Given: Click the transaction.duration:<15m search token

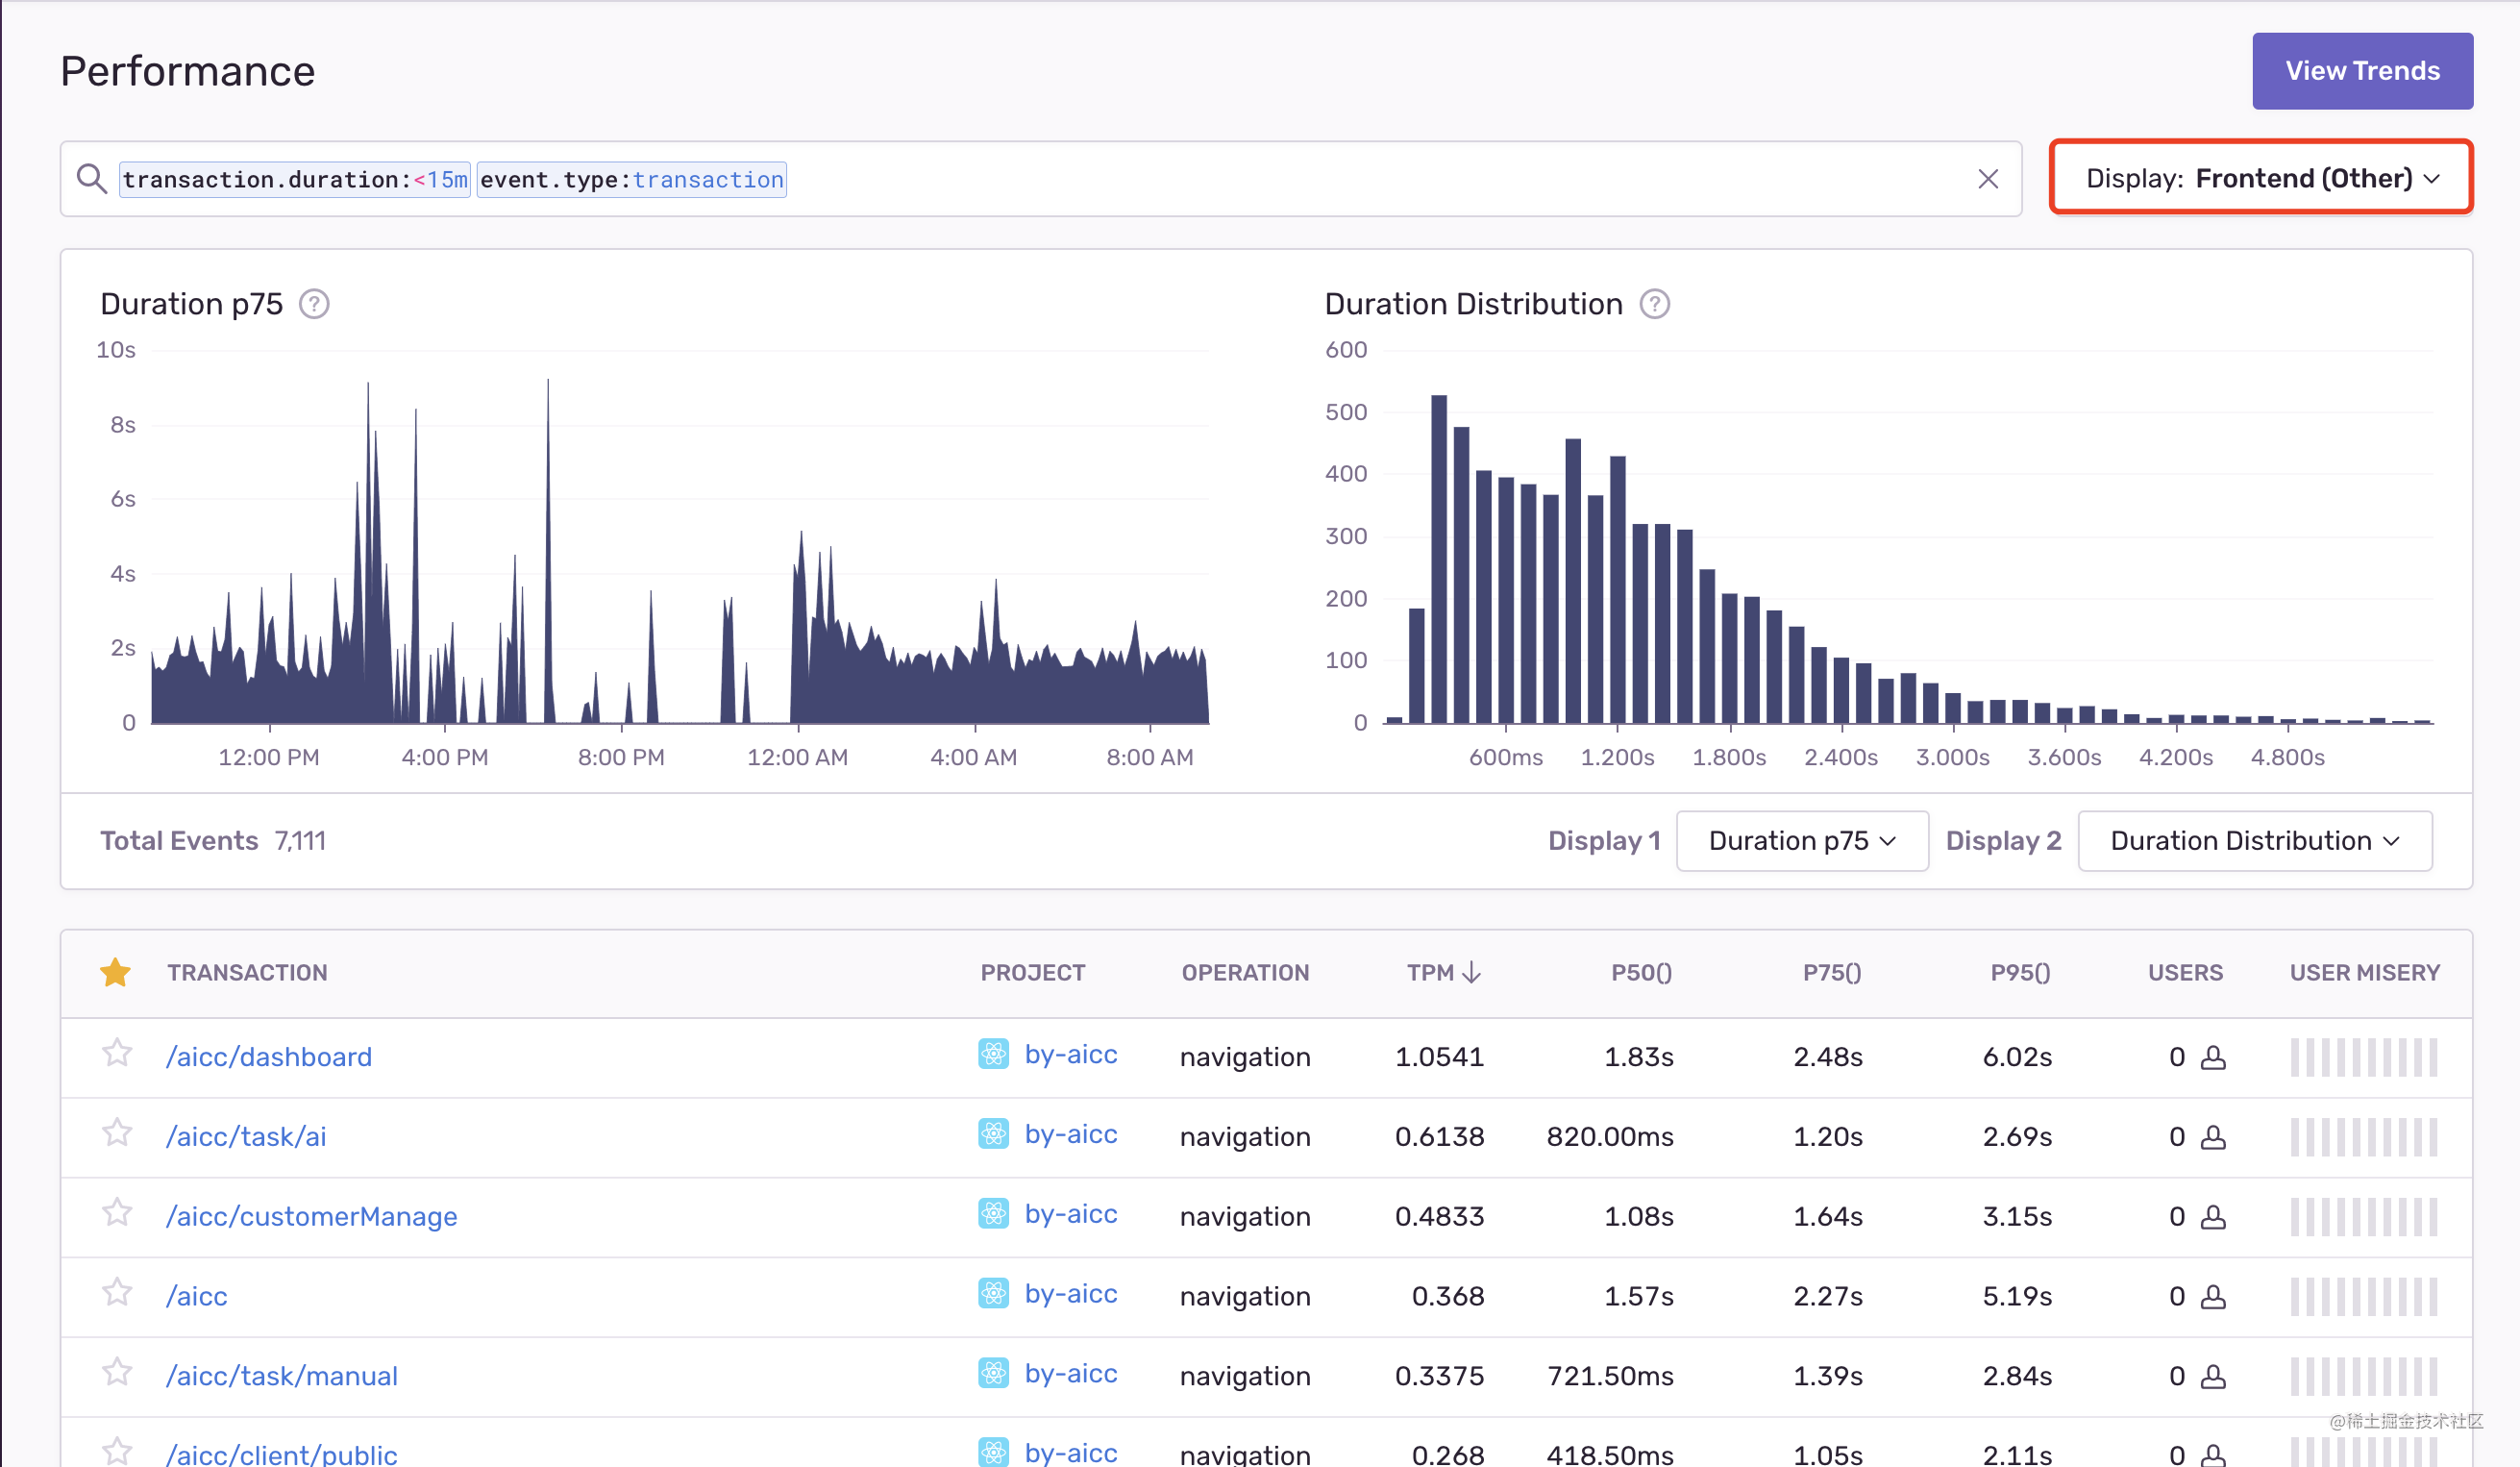Looking at the screenshot, I should pyautogui.click(x=294, y=179).
